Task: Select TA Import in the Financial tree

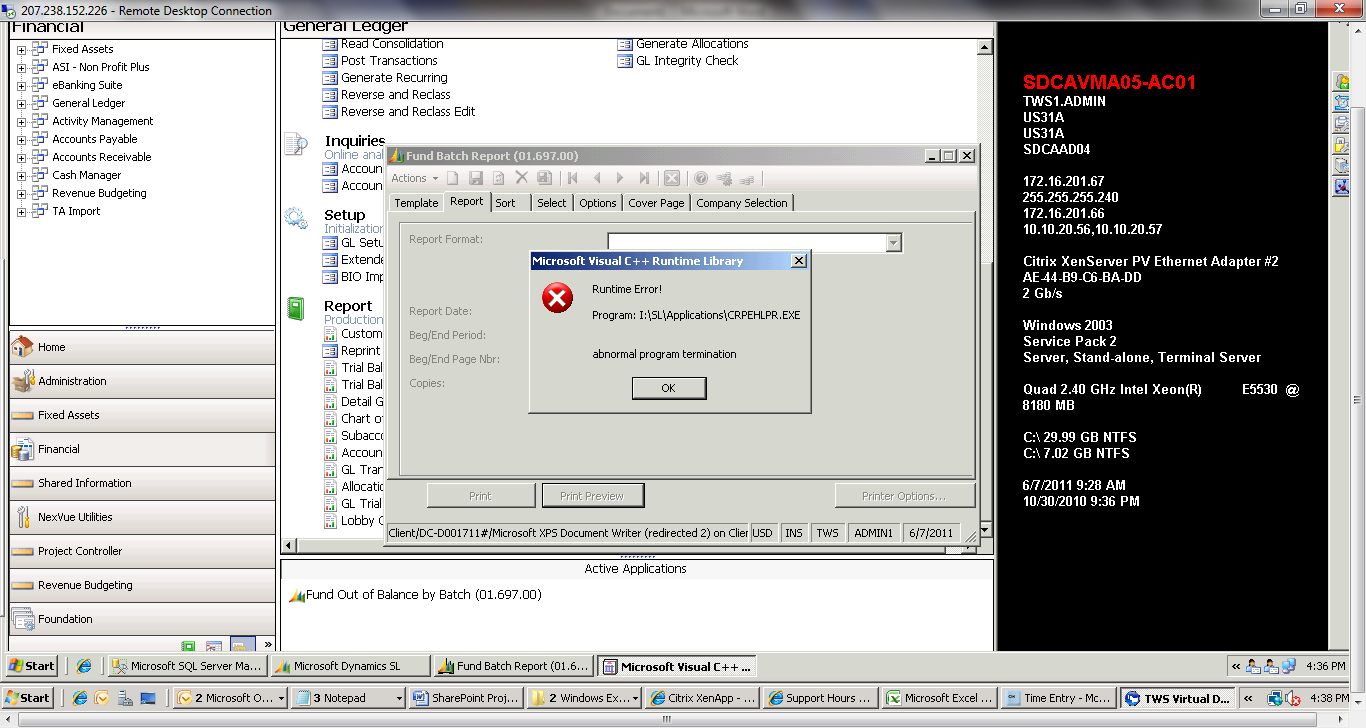Action: tap(76, 211)
